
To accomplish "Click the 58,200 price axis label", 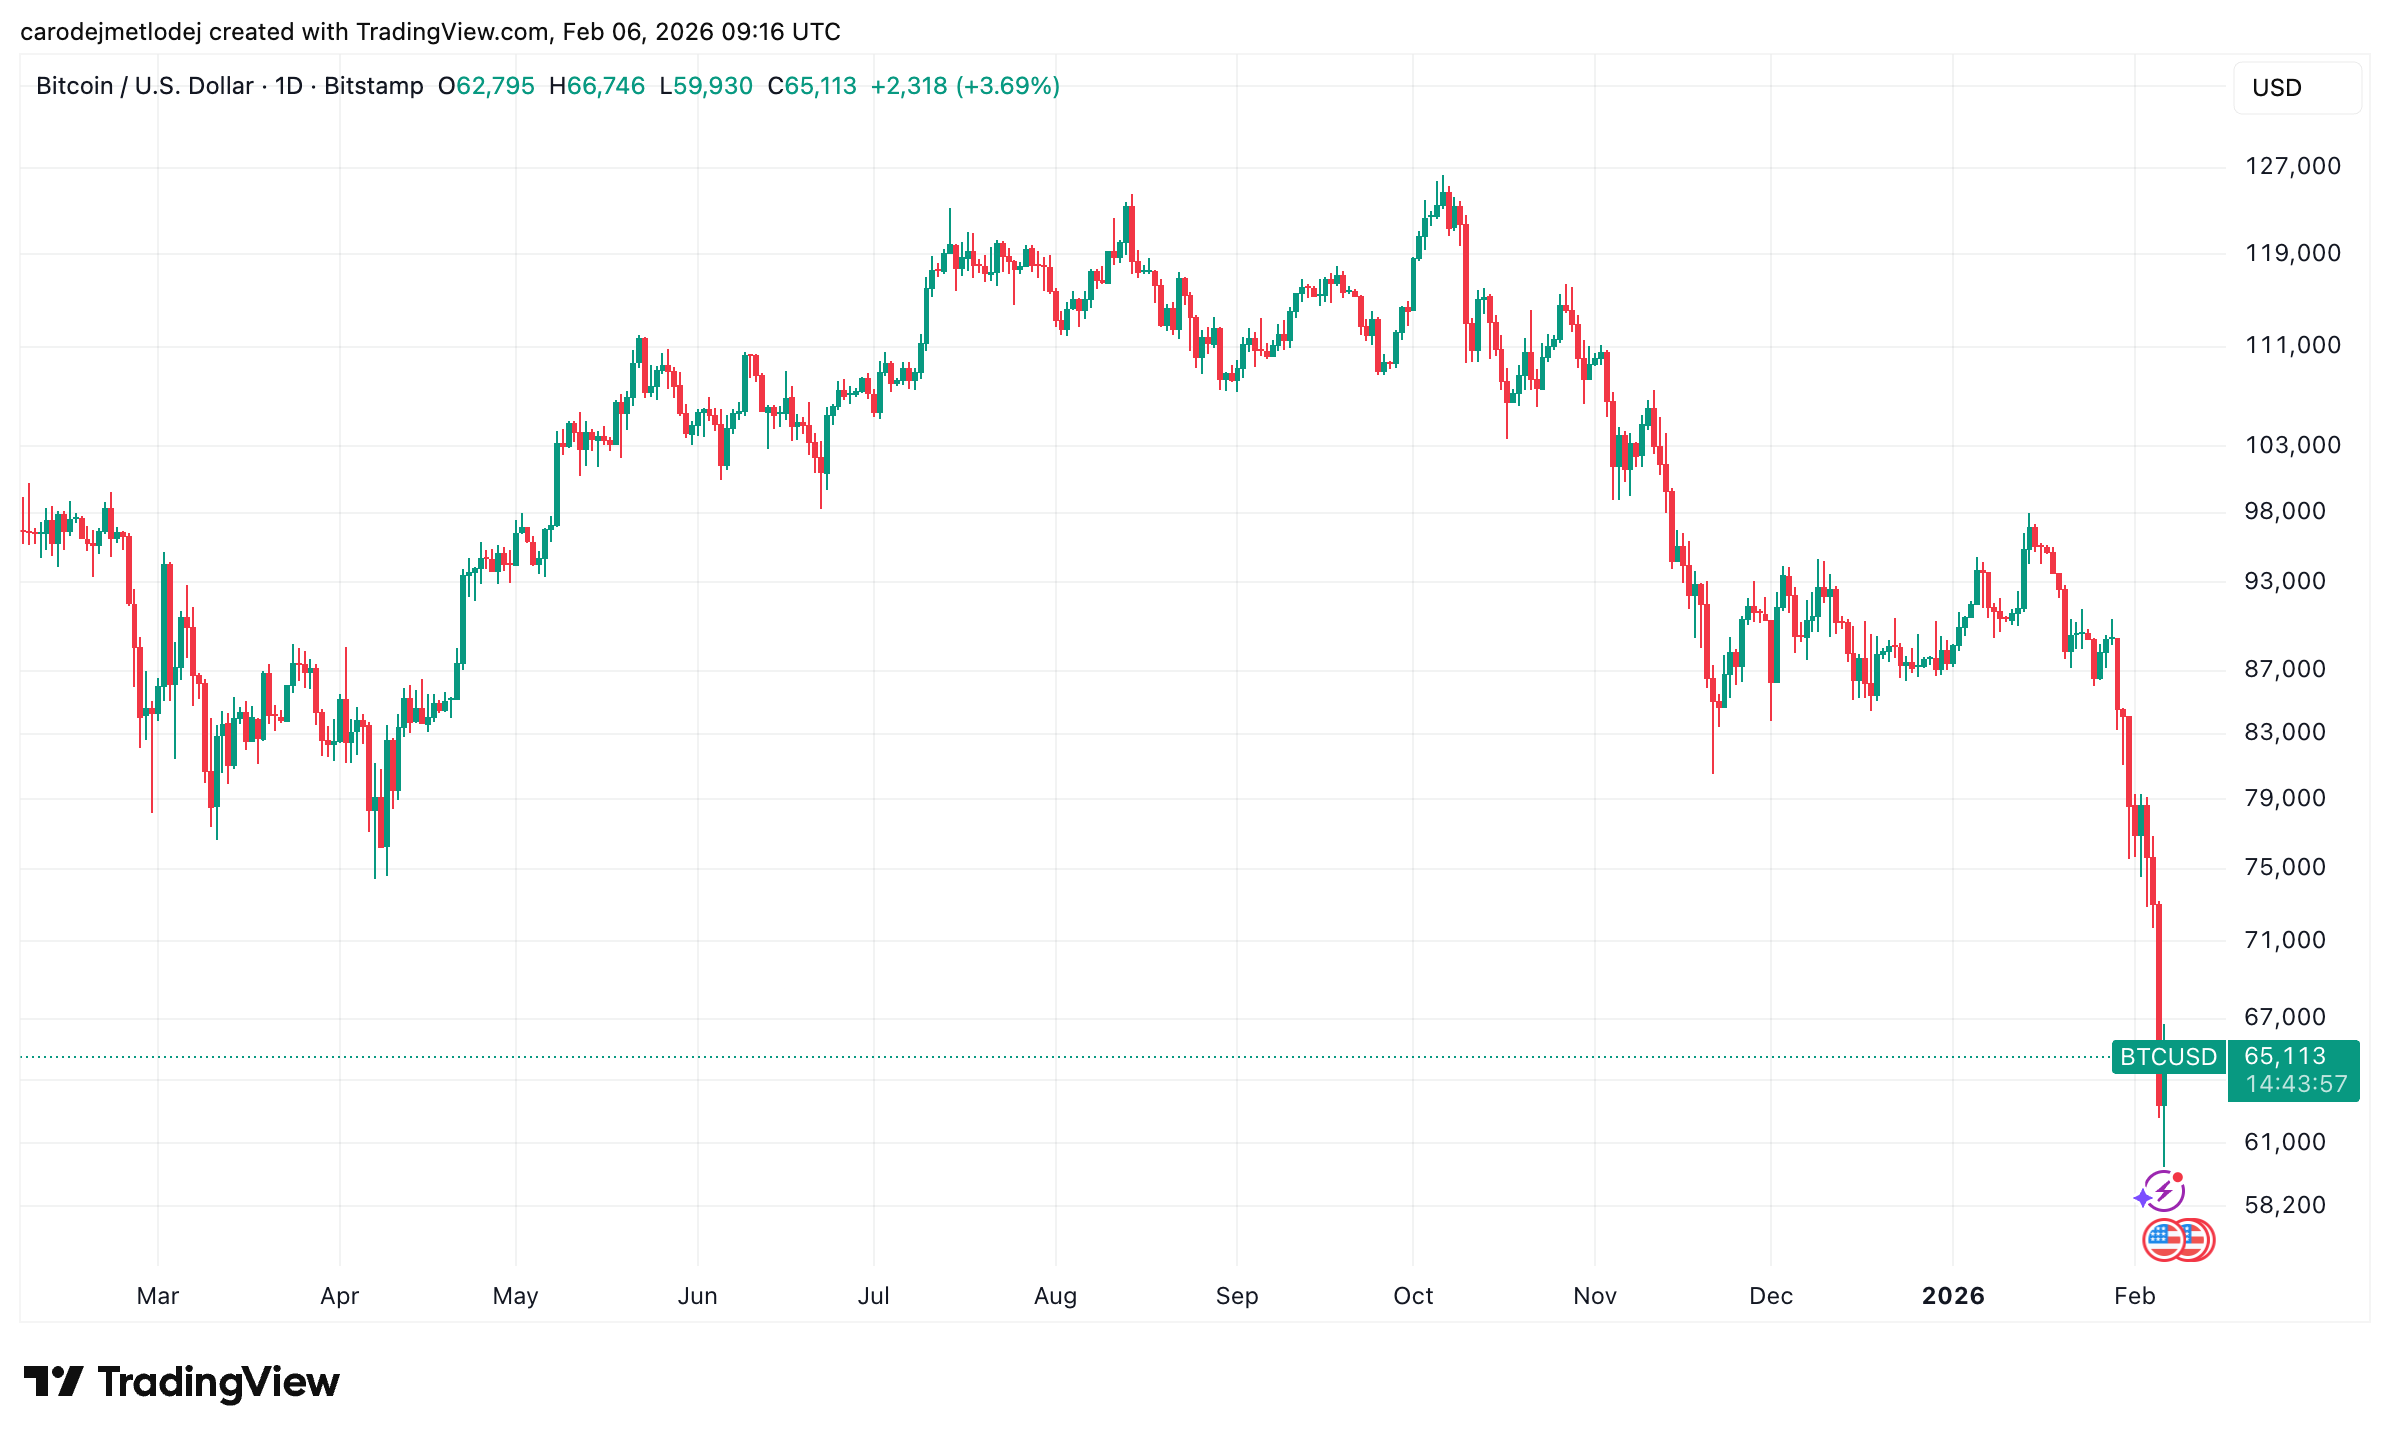I will 2285,1205.
